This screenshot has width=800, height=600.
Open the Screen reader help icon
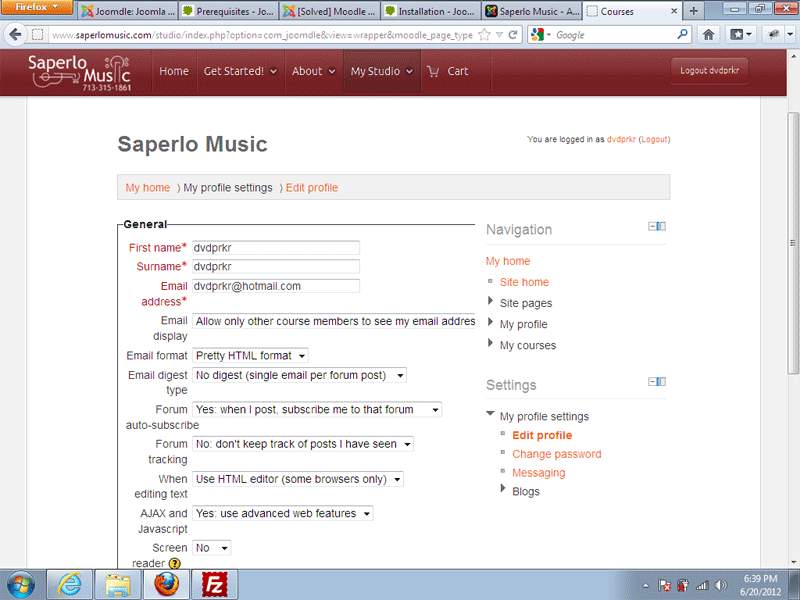point(174,564)
